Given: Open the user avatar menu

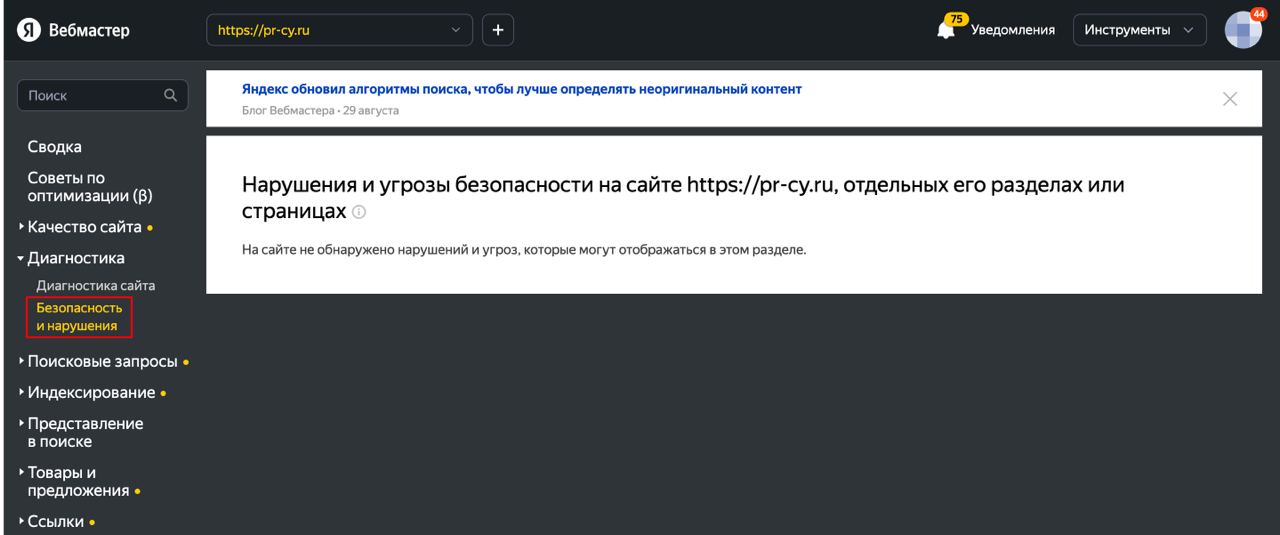Looking at the screenshot, I should point(1244,30).
